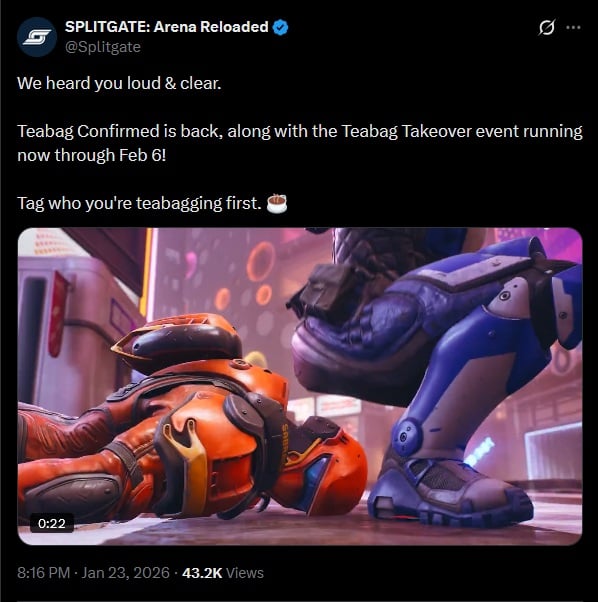Open the 43.2K Views count
The height and width of the screenshot is (602, 598).
(x=223, y=573)
